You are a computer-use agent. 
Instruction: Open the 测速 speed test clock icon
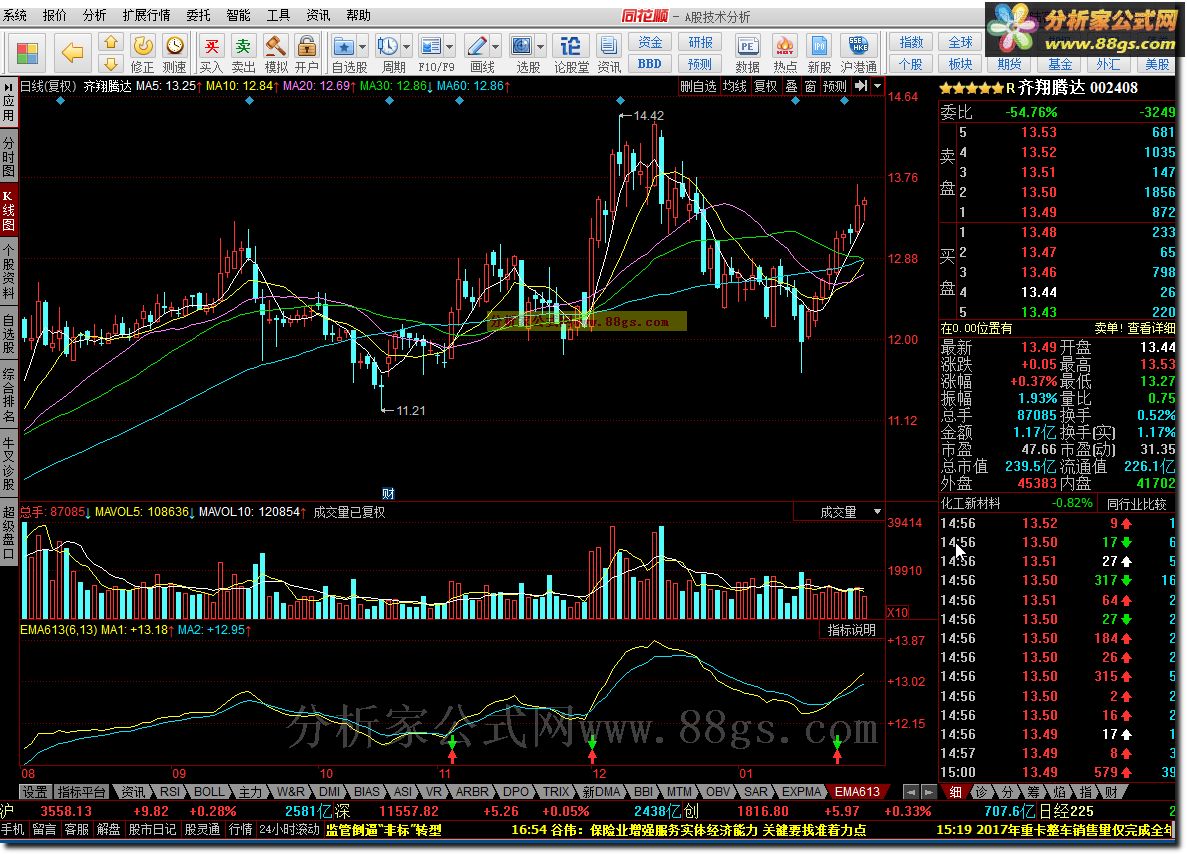(x=174, y=54)
